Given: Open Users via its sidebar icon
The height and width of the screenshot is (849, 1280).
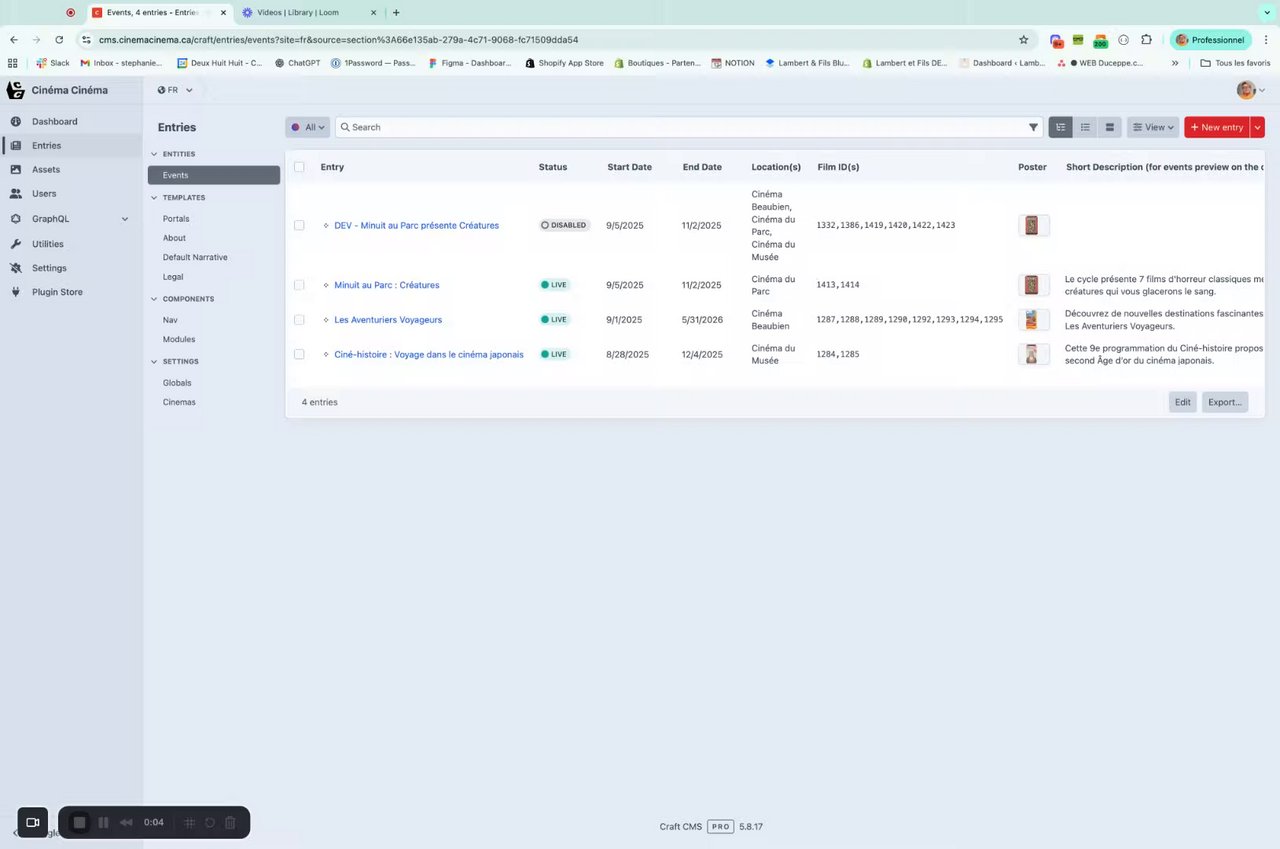Looking at the screenshot, I should tap(16, 194).
